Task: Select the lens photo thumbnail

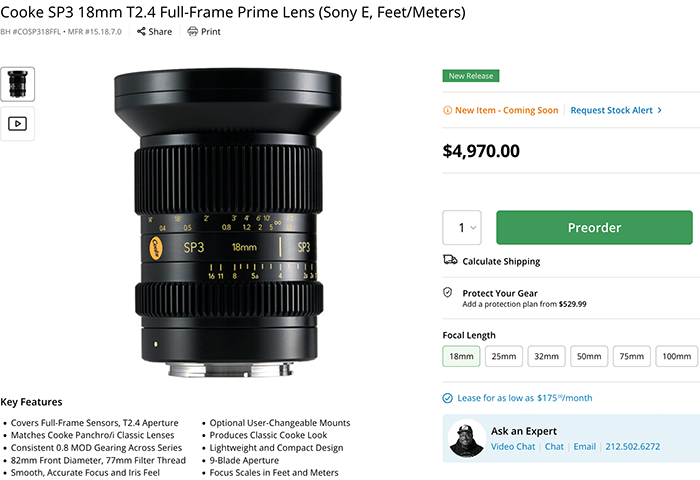Action: 17,84
